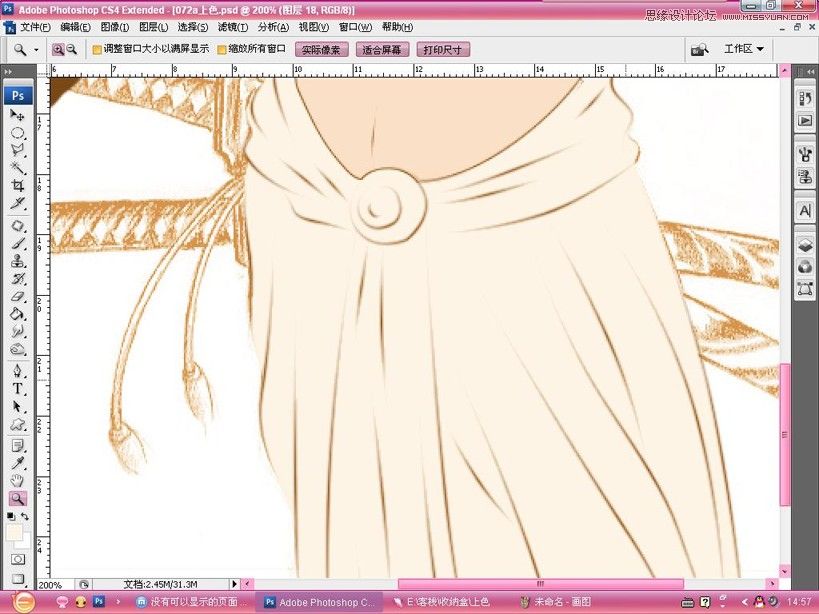
Task: Select the Magic Wand tool
Action: [x=17, y=168]
